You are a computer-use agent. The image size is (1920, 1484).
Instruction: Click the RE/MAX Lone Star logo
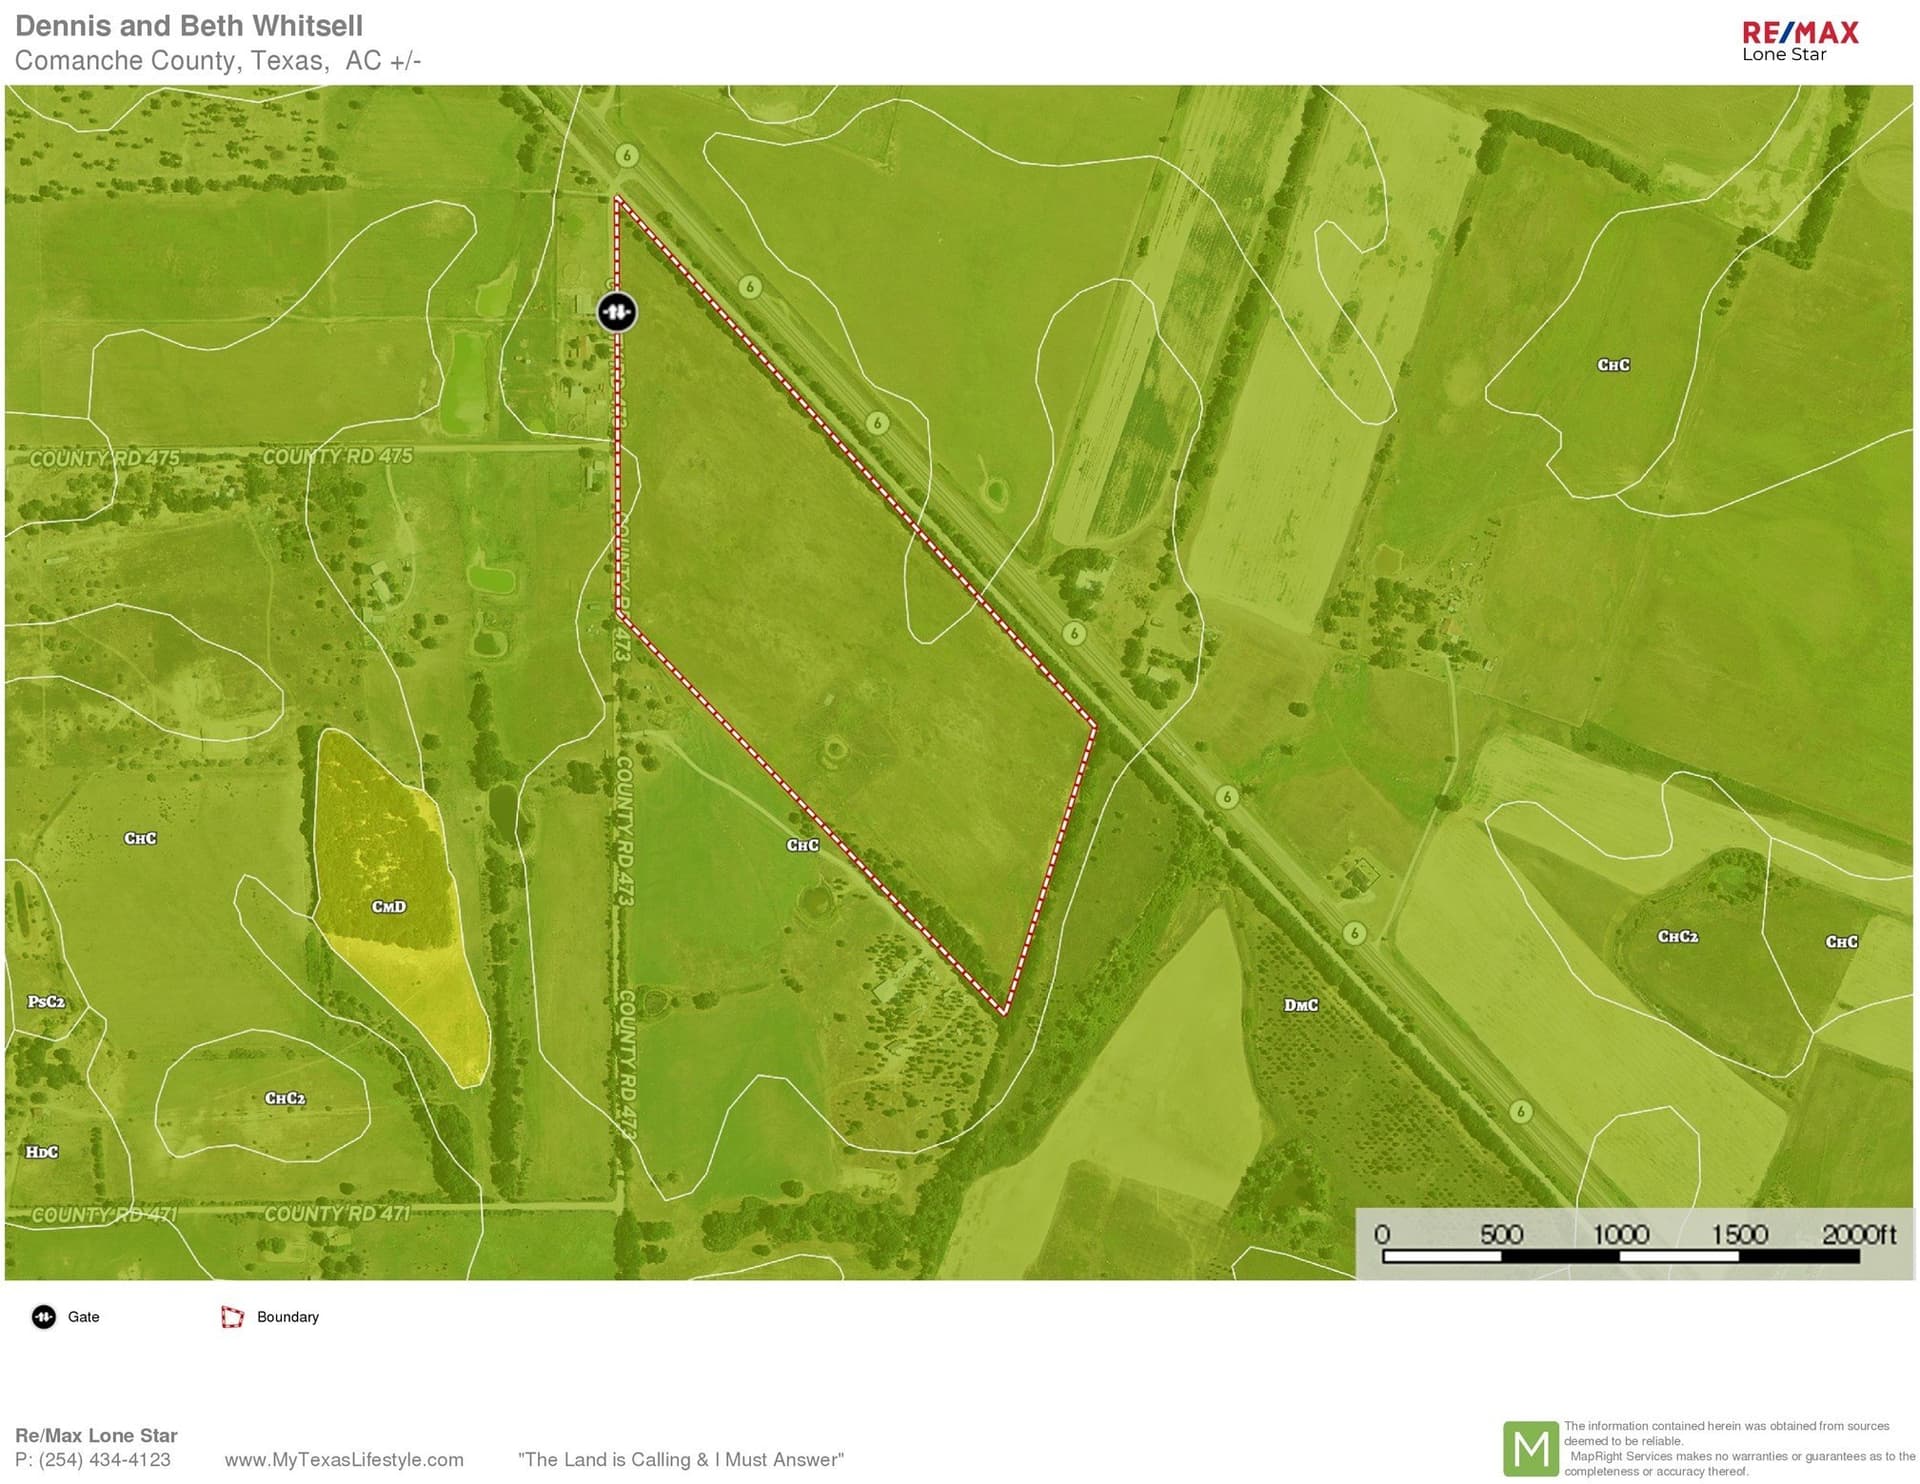(1800, 42)
